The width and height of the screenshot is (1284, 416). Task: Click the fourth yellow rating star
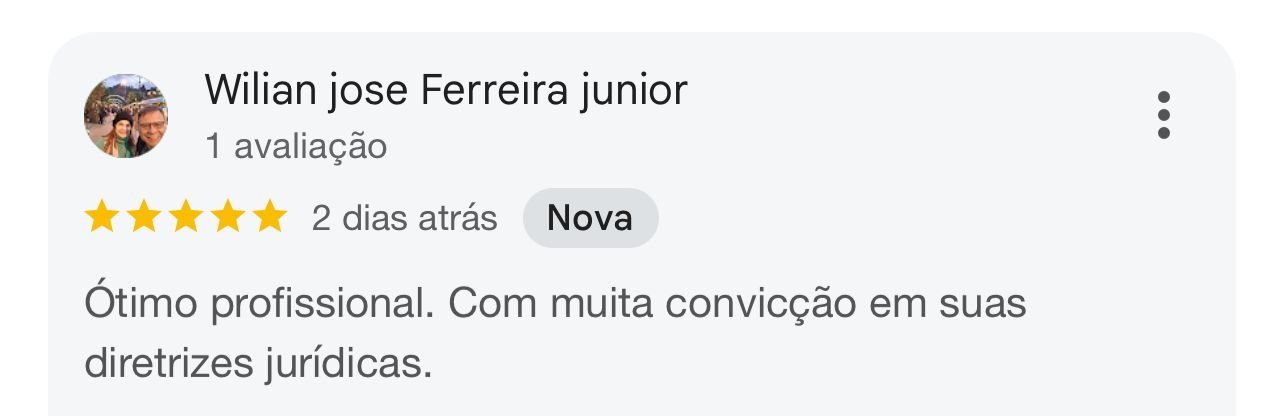click(x=227, y=217)
